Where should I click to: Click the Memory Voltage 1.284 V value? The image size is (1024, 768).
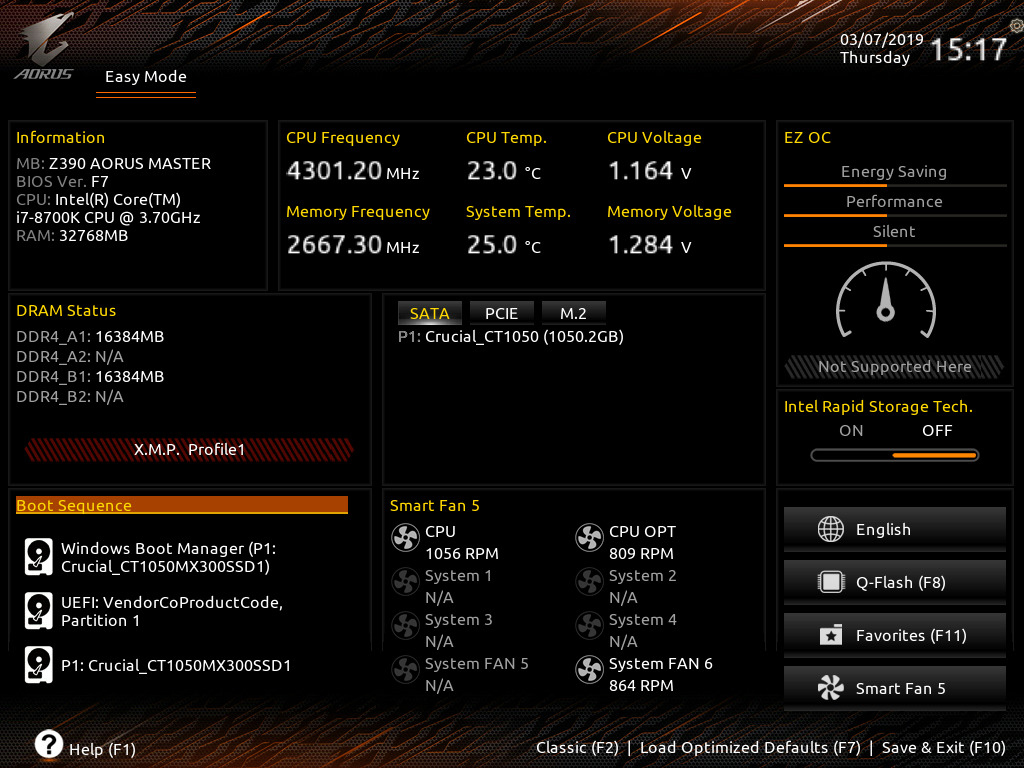click(649, 245)
